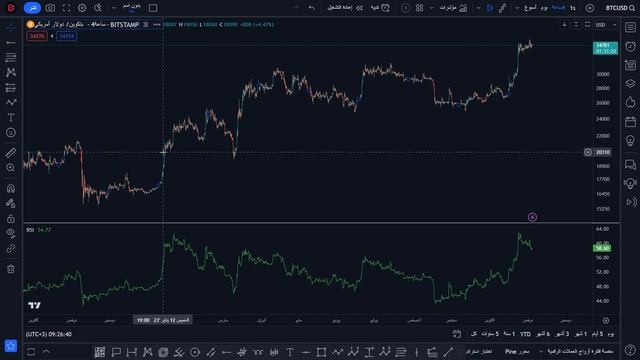
Task: Select the crosshair cursor tool
Action: pos(11,27)
